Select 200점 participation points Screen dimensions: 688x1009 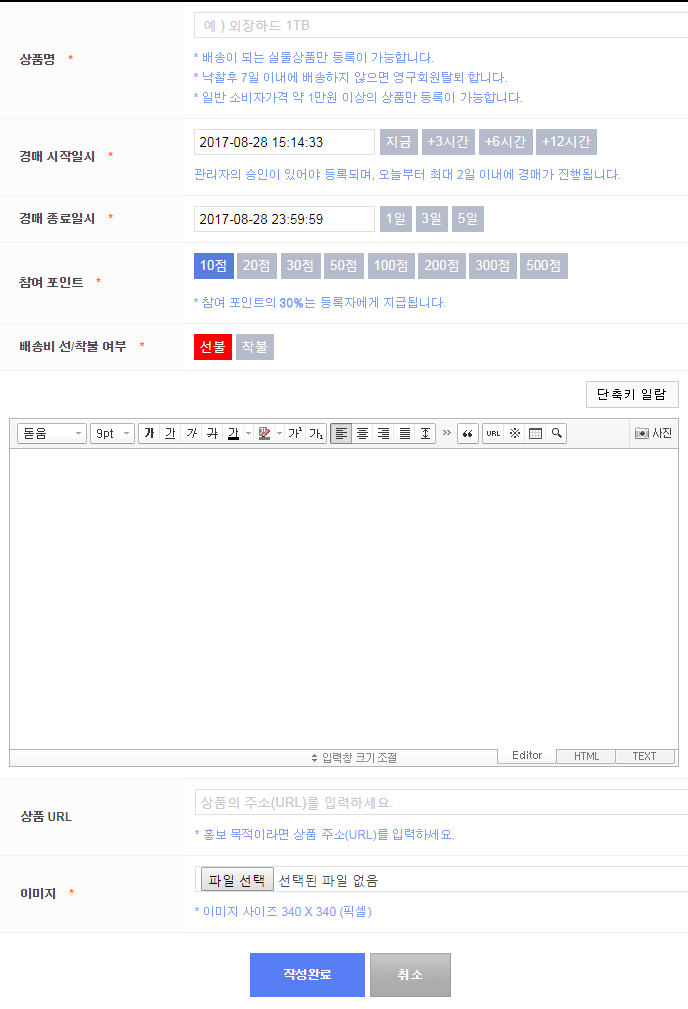pos(442,266)
